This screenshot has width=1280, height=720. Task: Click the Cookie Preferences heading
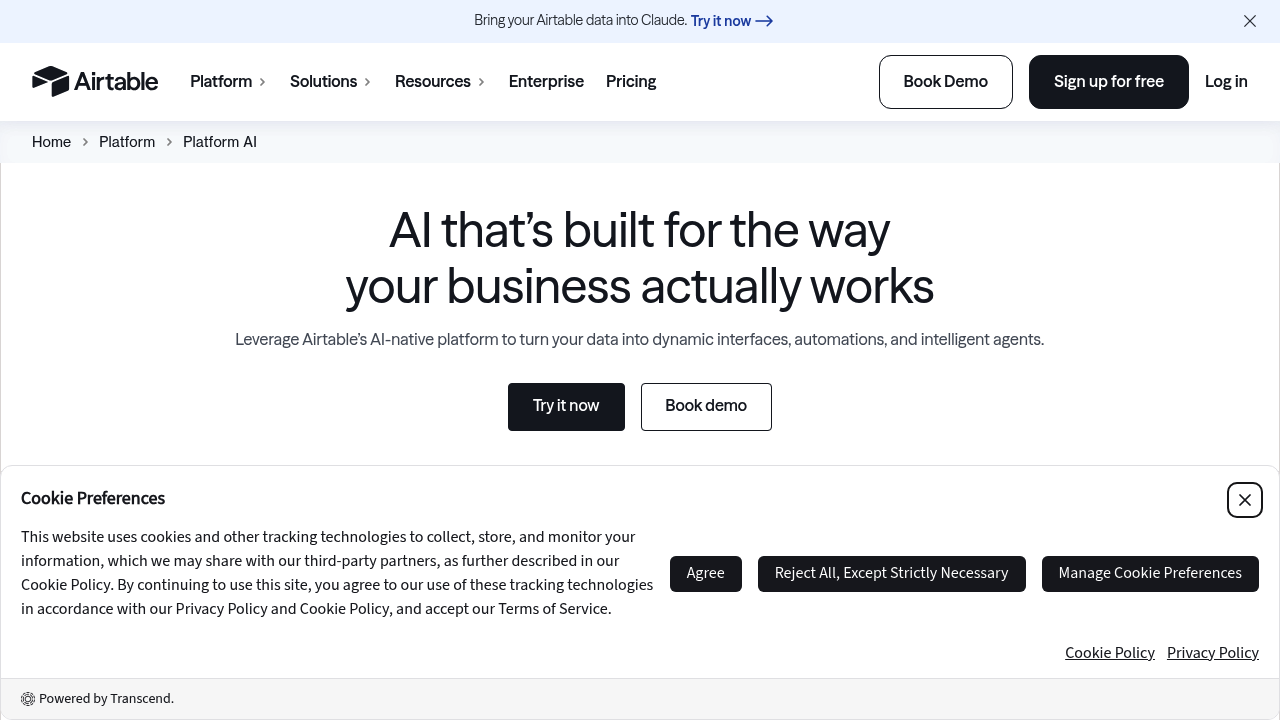[93, 498]
